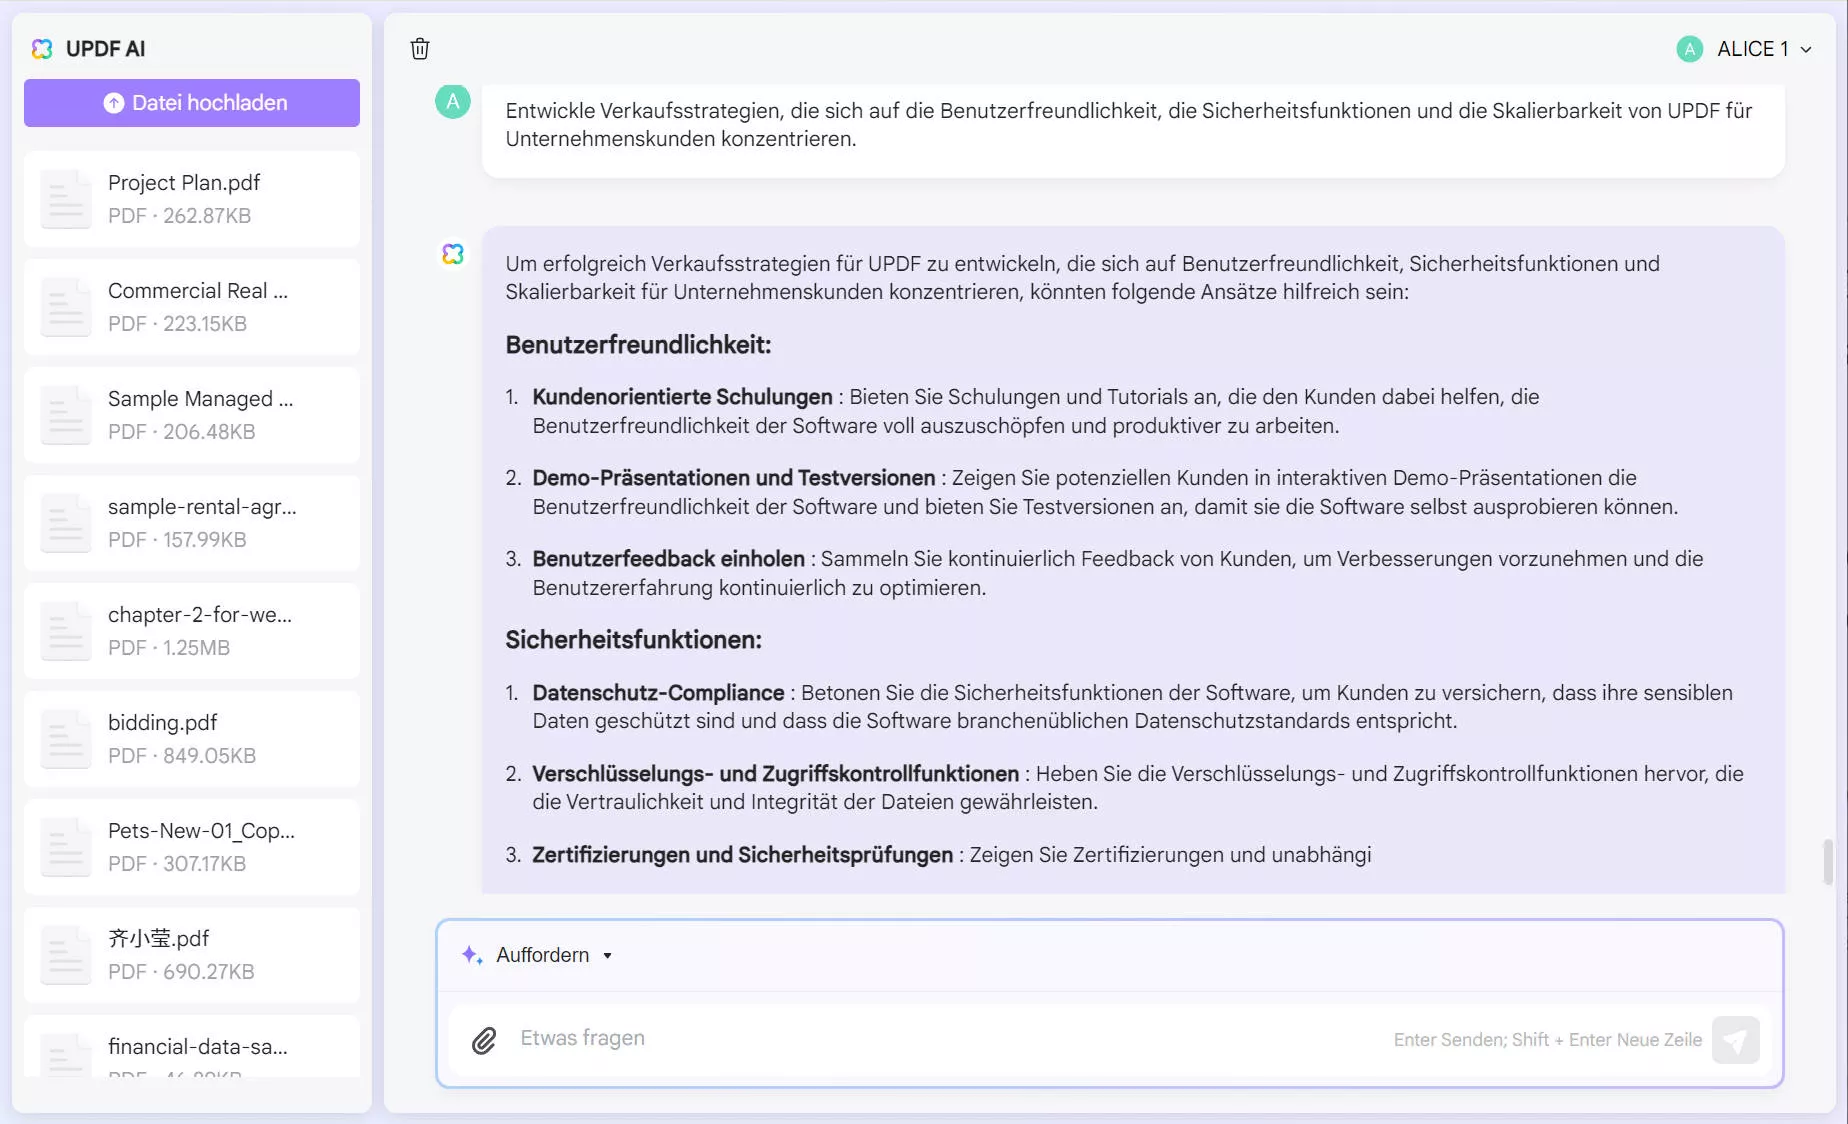Image resolution: width=1848 pixels, height=1124 pixels.
Task: Open the Sample Managed PDF file
Action: [x=190, y=414]
